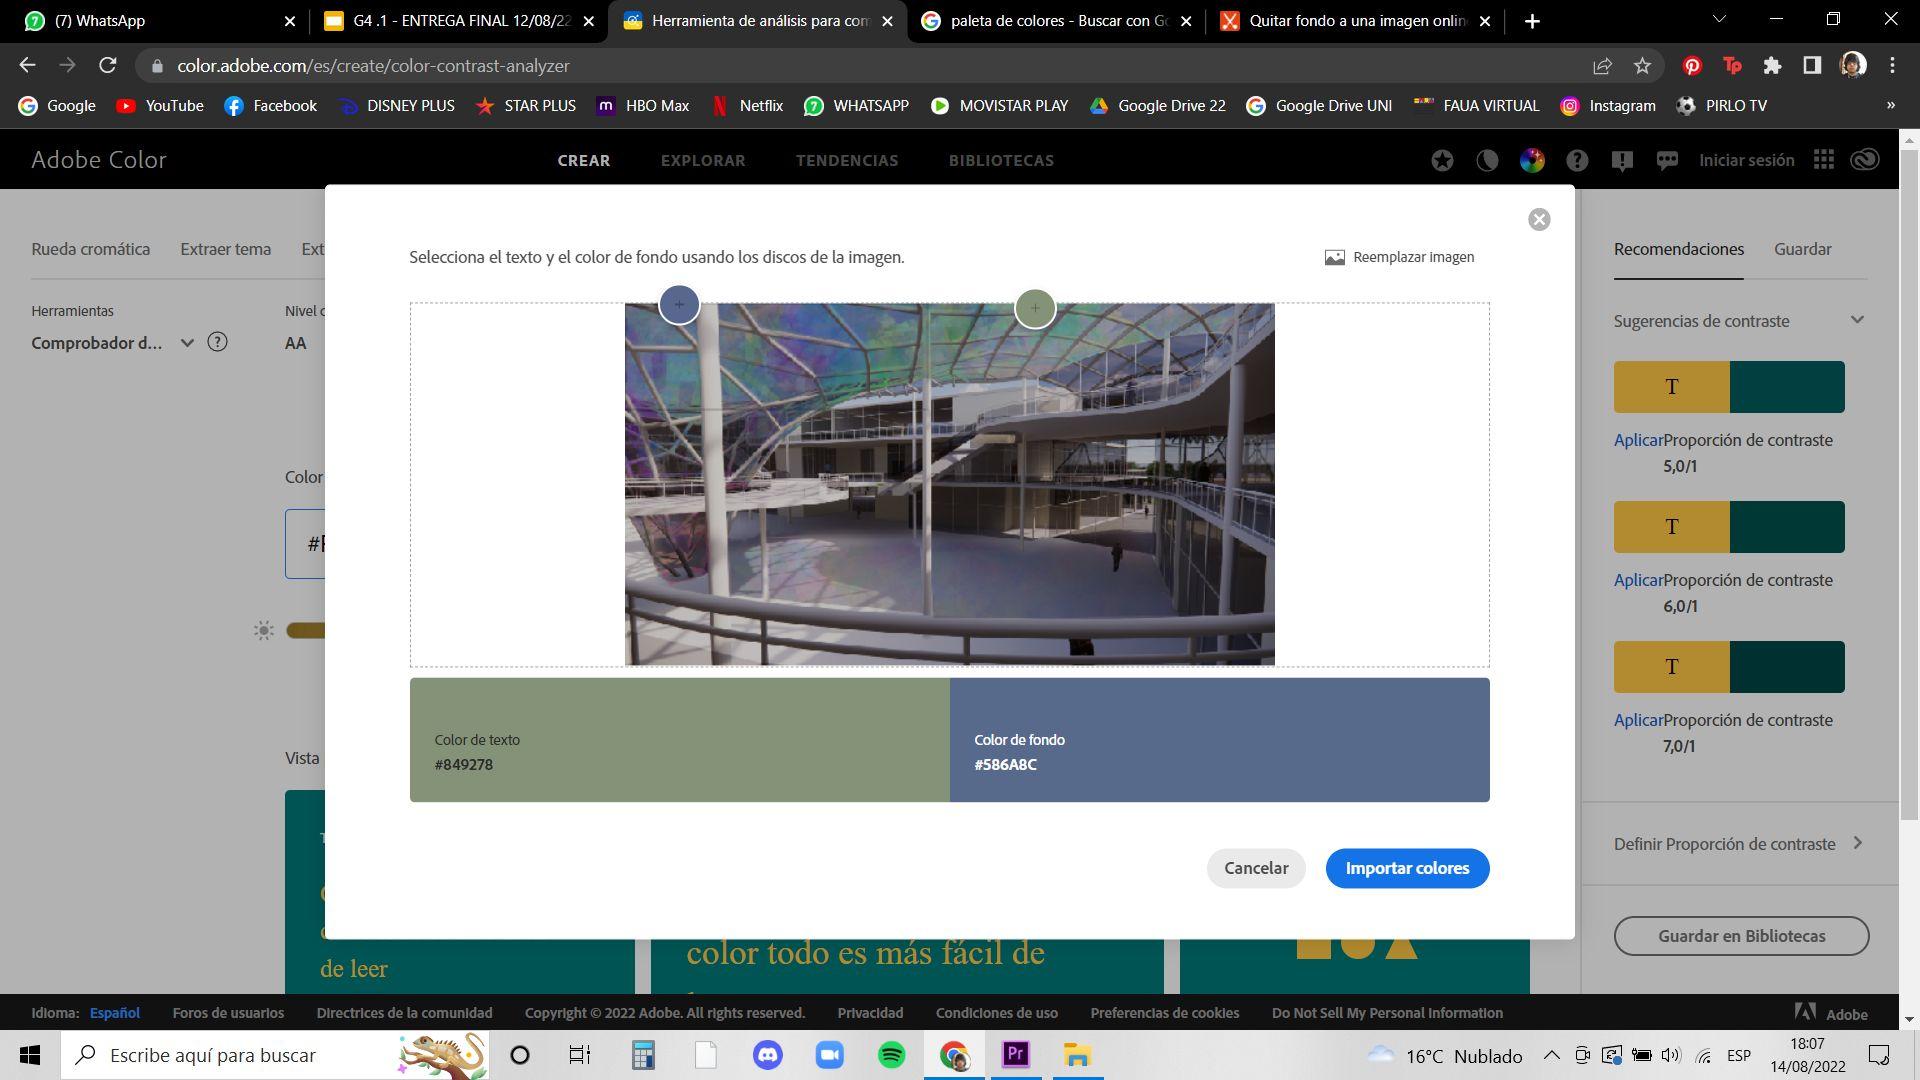Switch to the Guardar tab

tap(1802, 249)
